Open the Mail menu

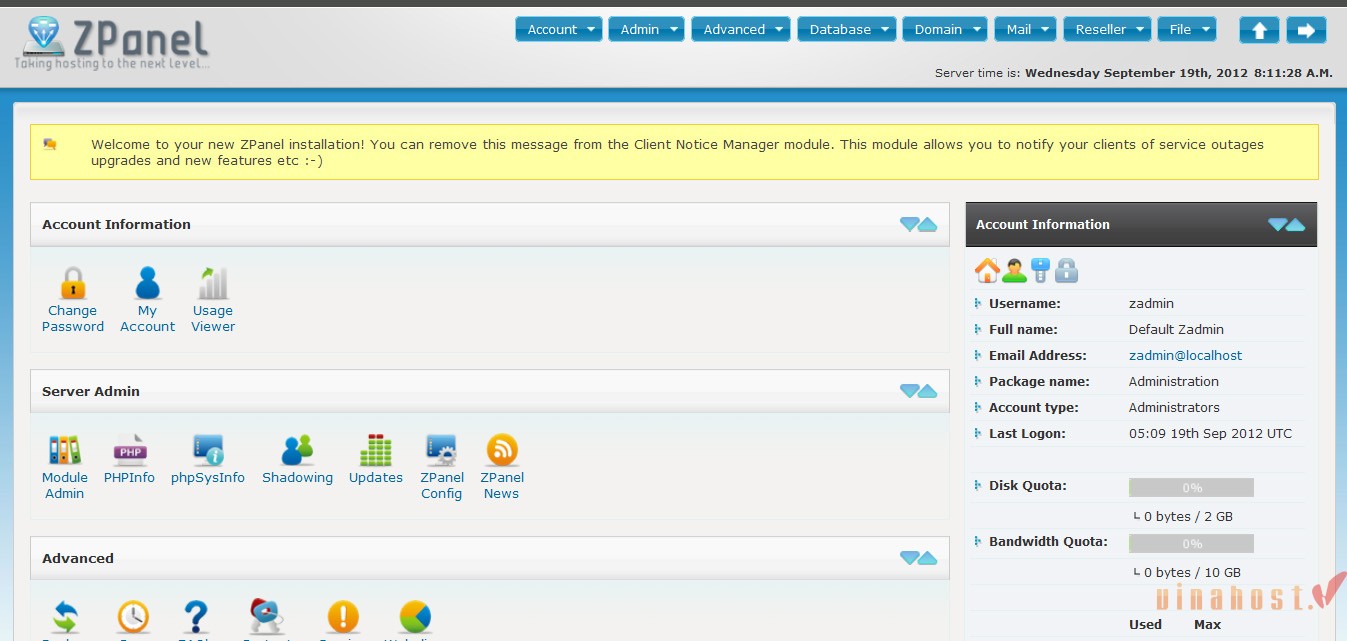[x=1025, y=29]
